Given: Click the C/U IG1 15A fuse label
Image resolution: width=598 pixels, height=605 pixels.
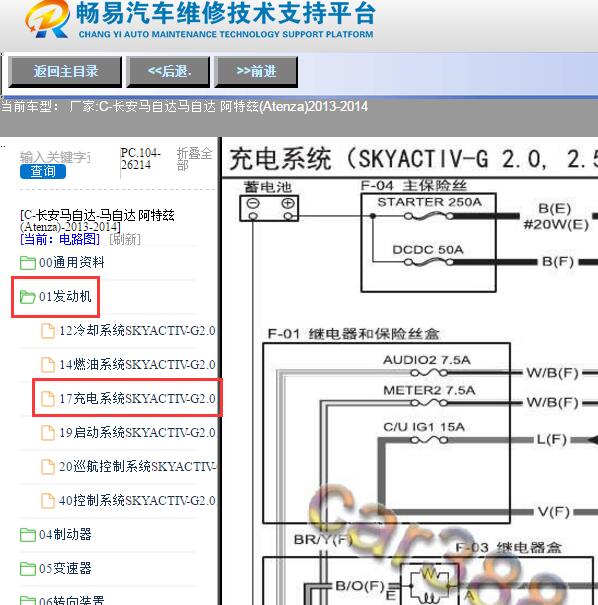Looking at the screenshot, I should pyautogui.click(x=424, y=427).
